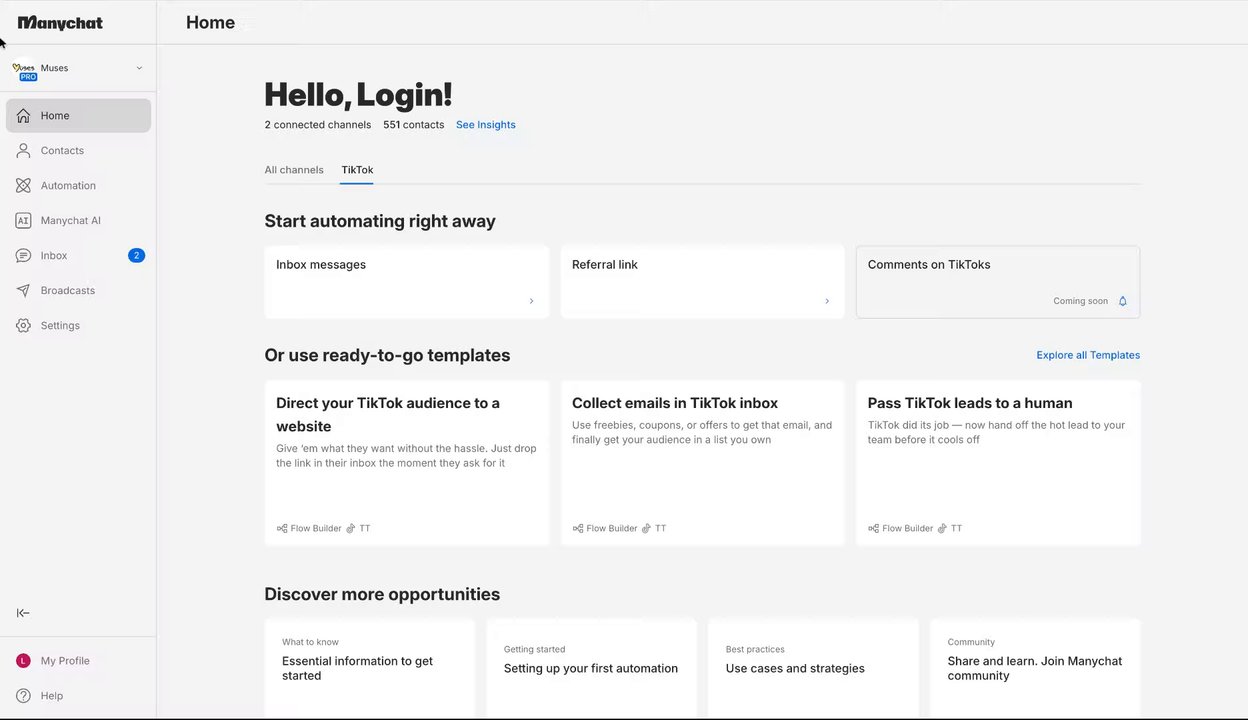This screenshot has width=1248, height=720.
Task: Click the TT icon on website template card
Action: pyautogui.click(x=351, y=529)
